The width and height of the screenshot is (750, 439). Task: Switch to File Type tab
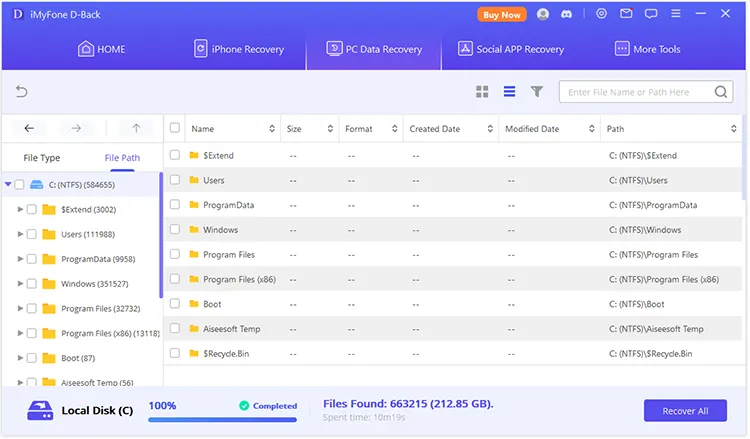42,158
